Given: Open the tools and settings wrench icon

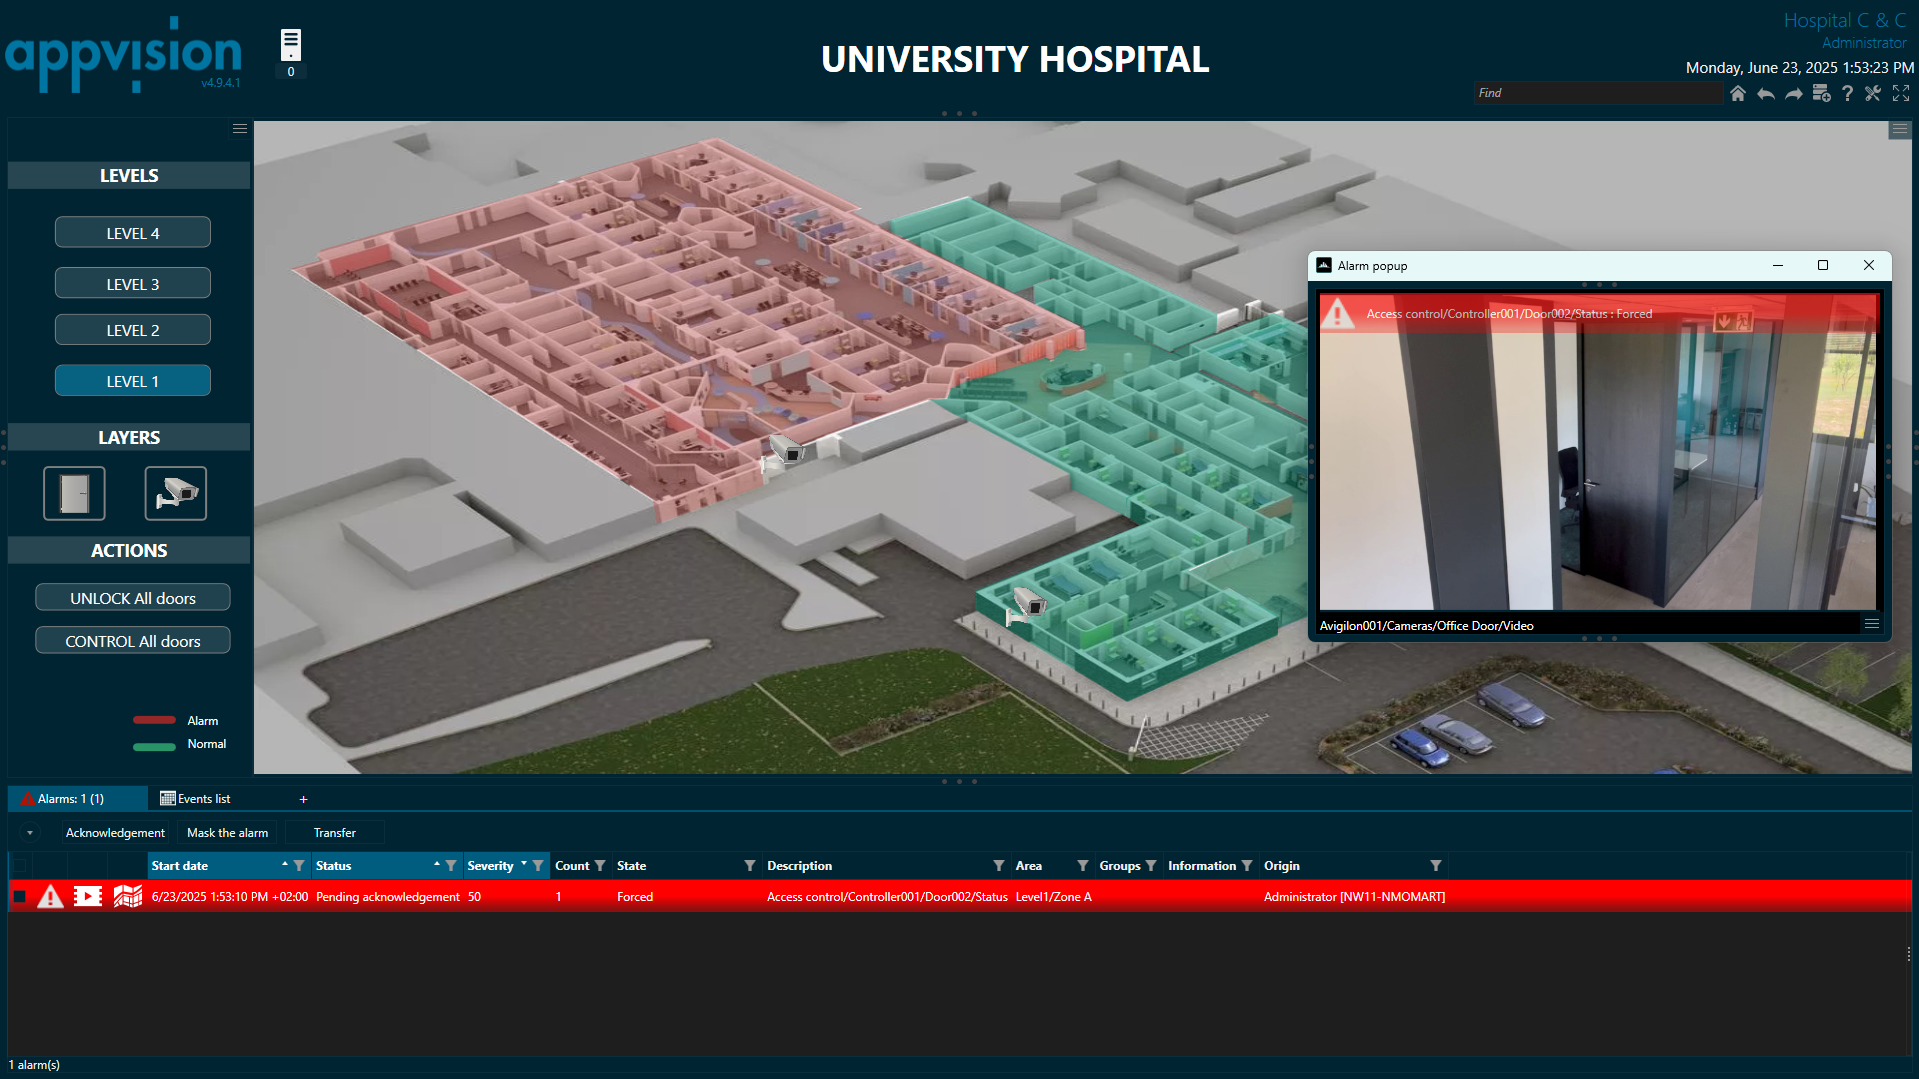Looking at the screenshot, I should pyautogui.click(x=1873, y=93).
